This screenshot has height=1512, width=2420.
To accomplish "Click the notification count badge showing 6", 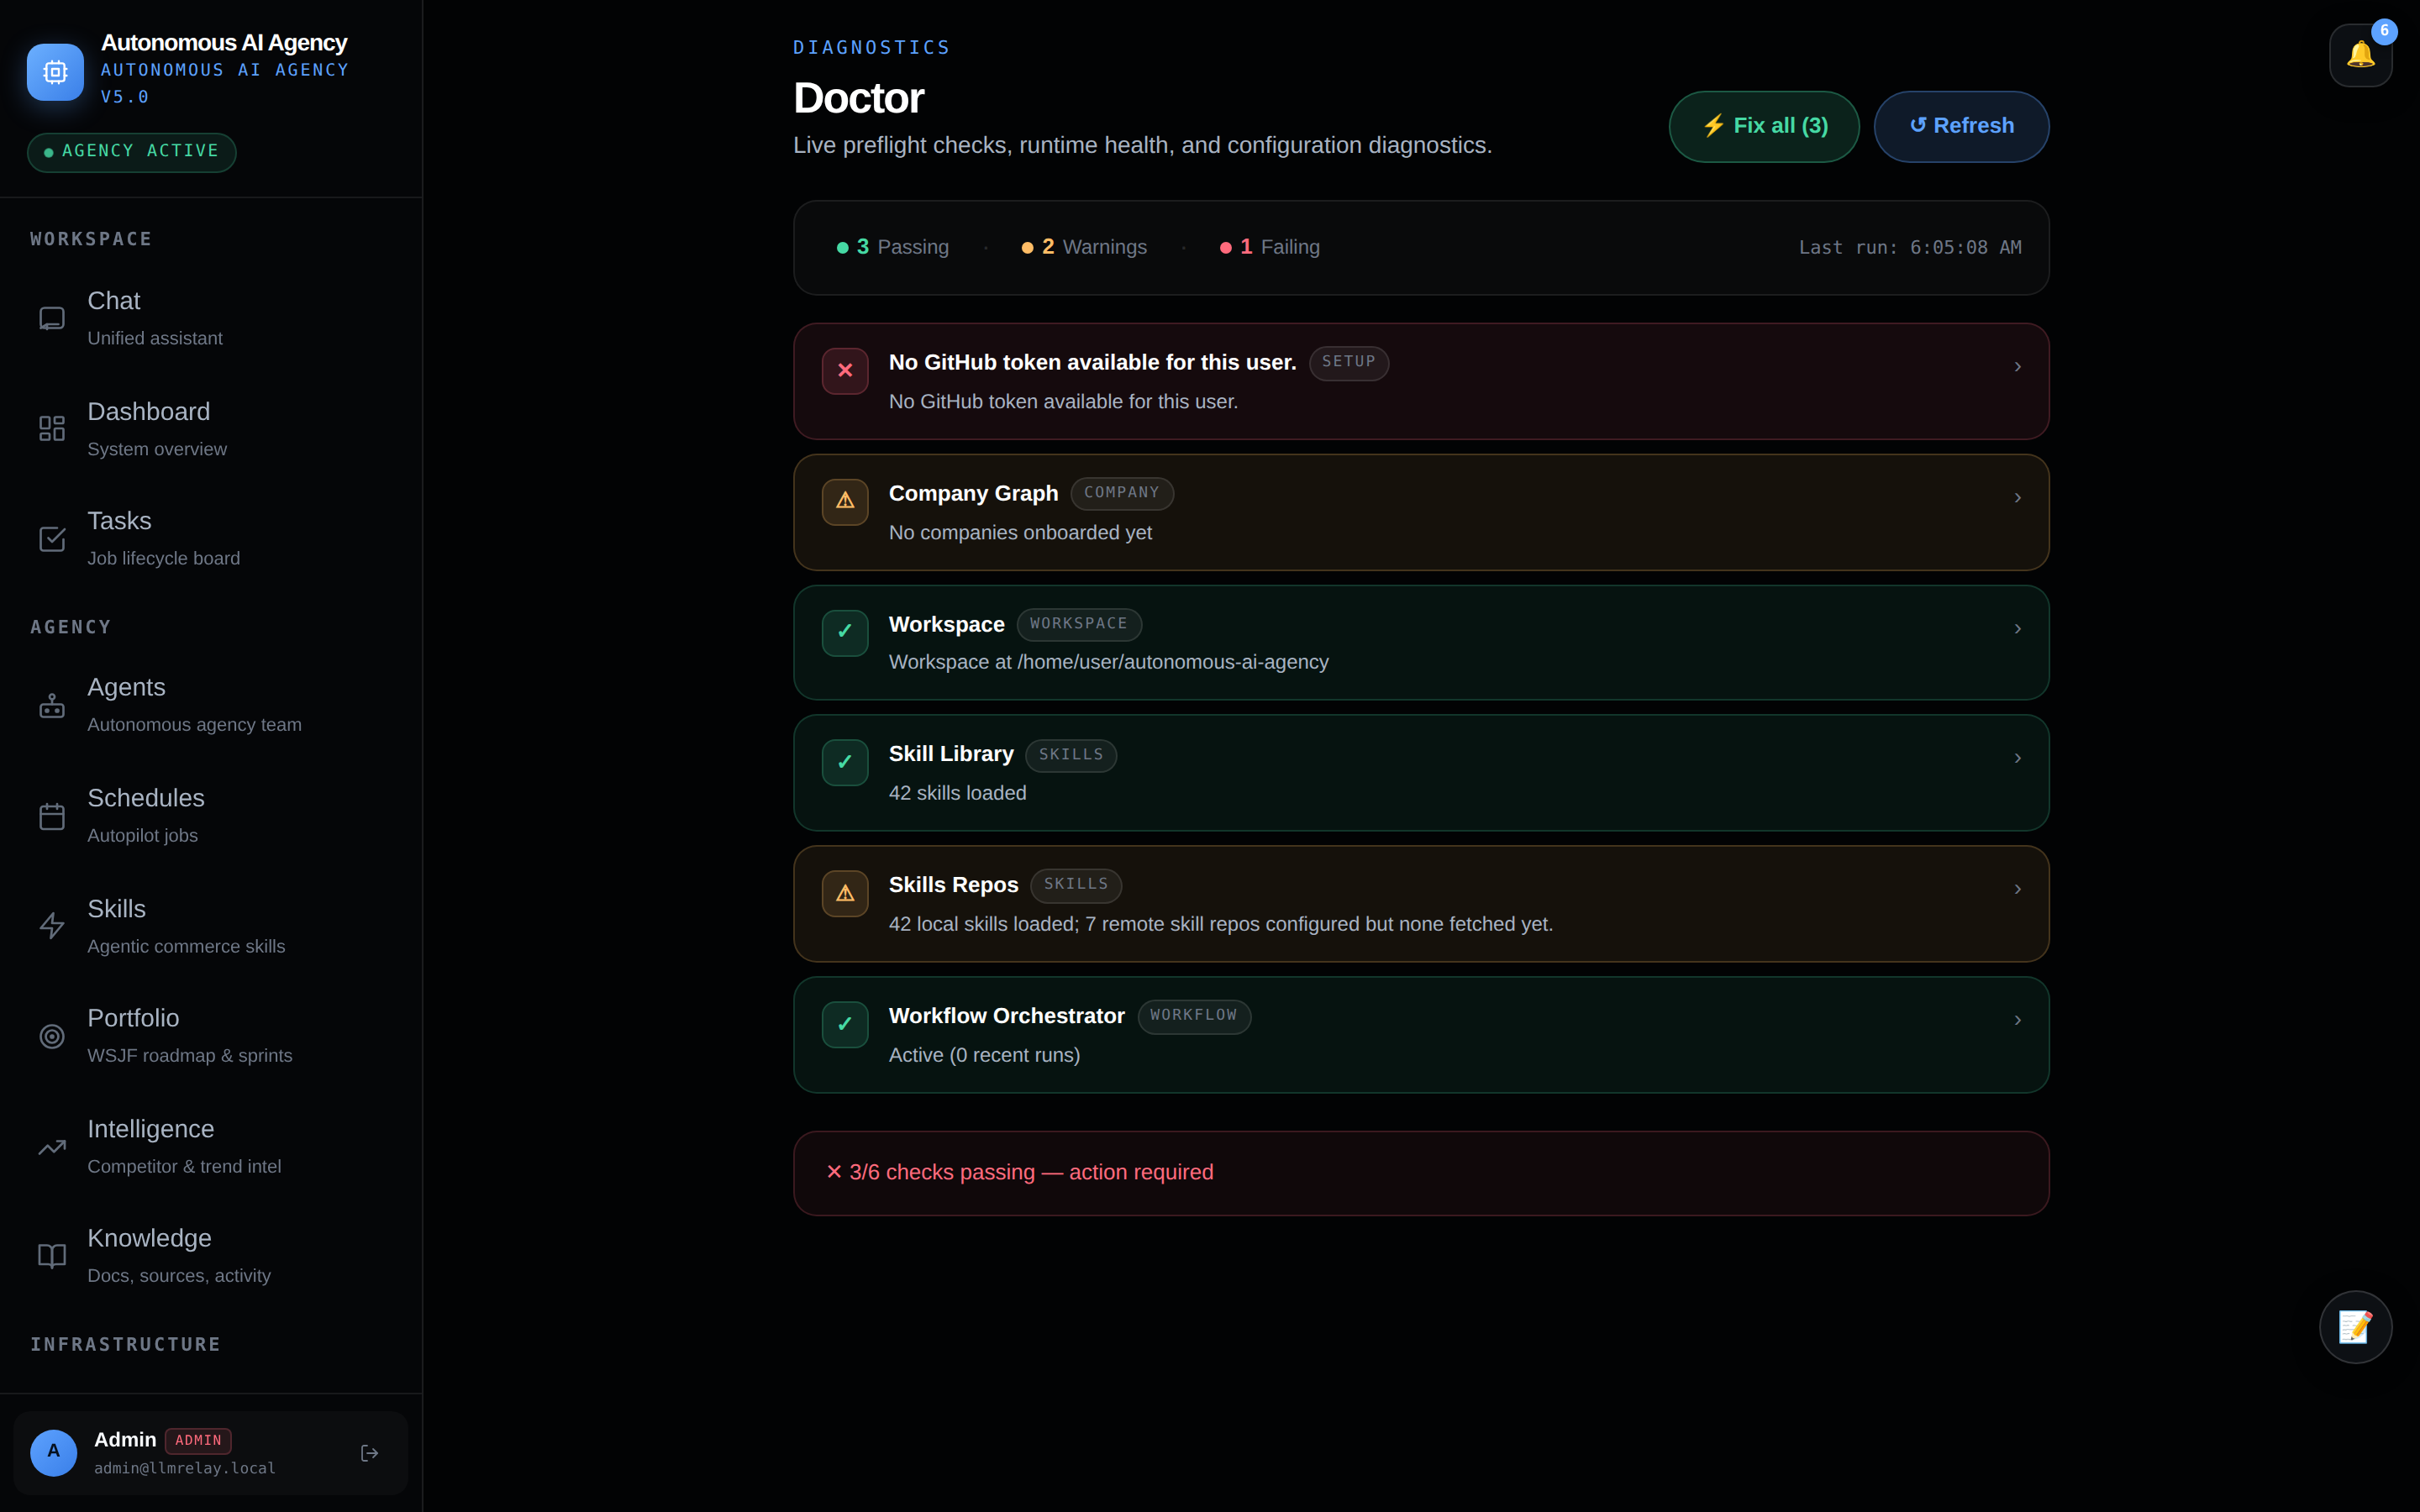I will coord(2384,31).
